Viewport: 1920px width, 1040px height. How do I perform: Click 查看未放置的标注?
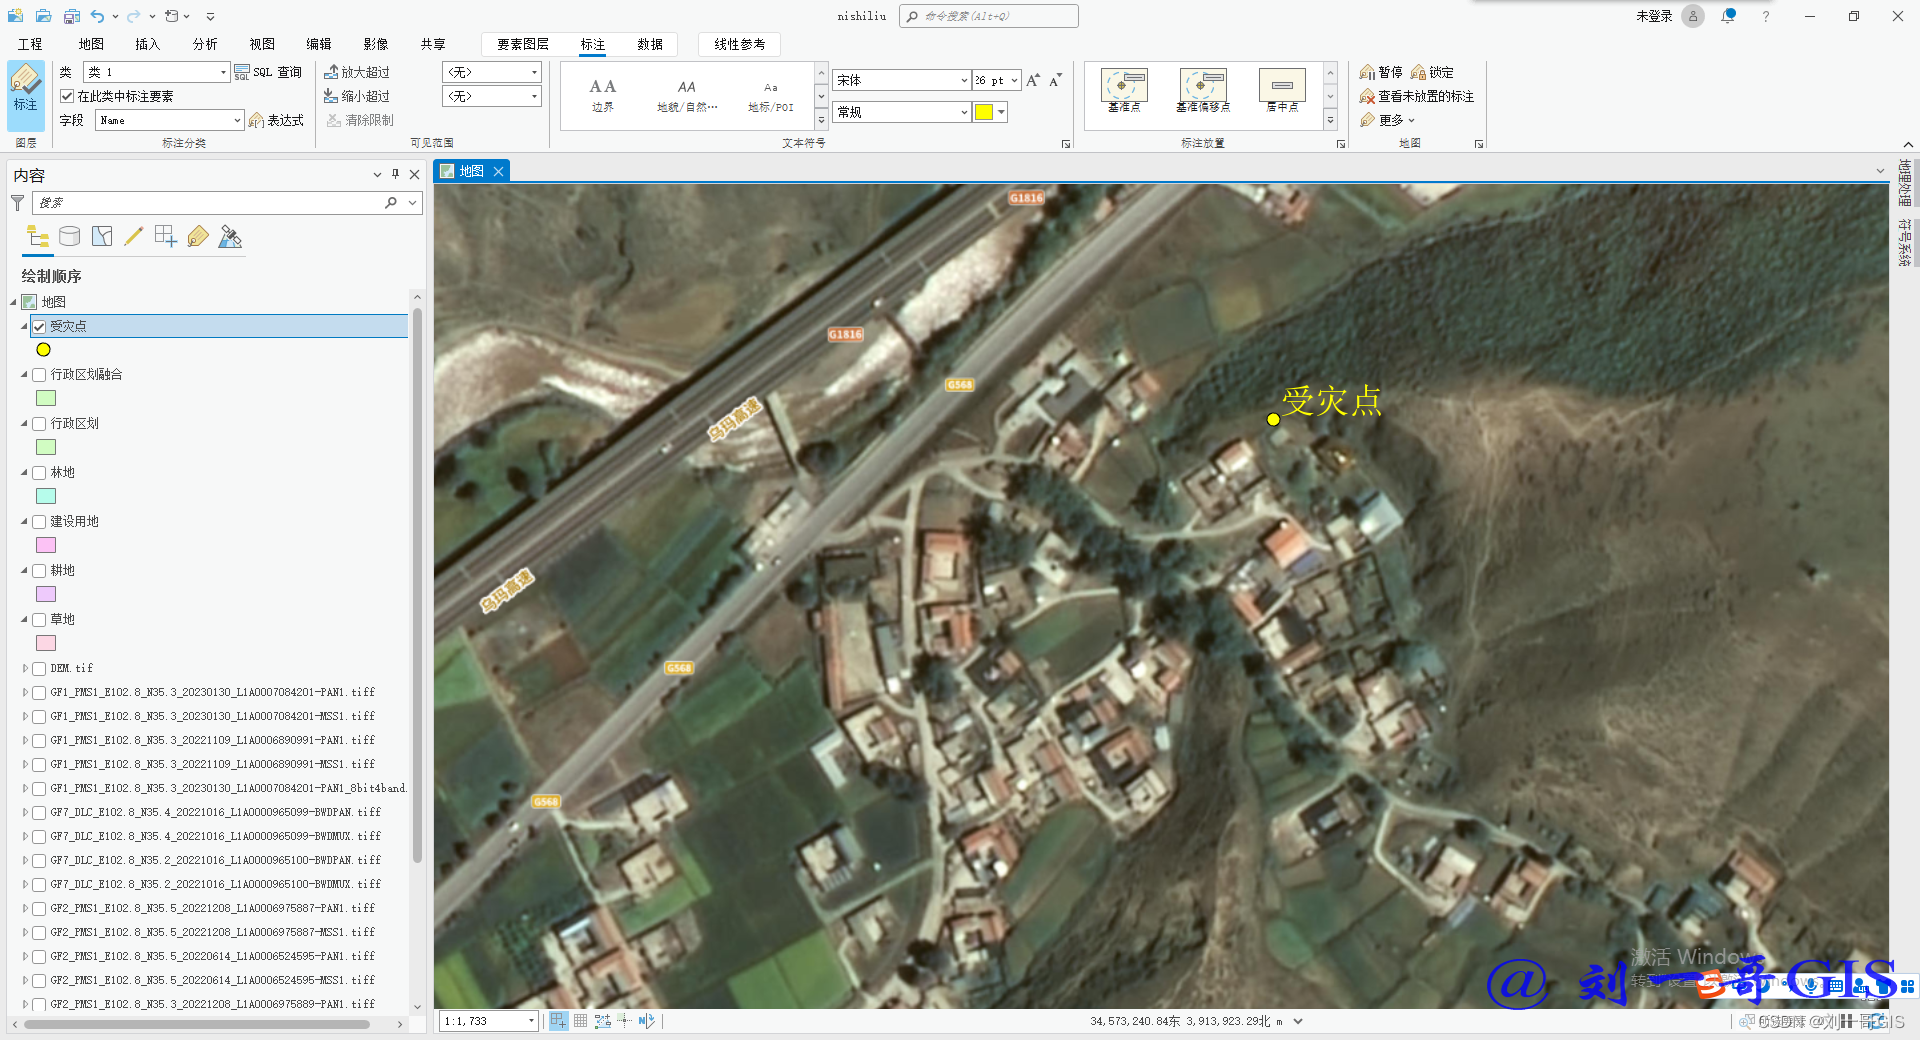click(x=1417, y=96)
